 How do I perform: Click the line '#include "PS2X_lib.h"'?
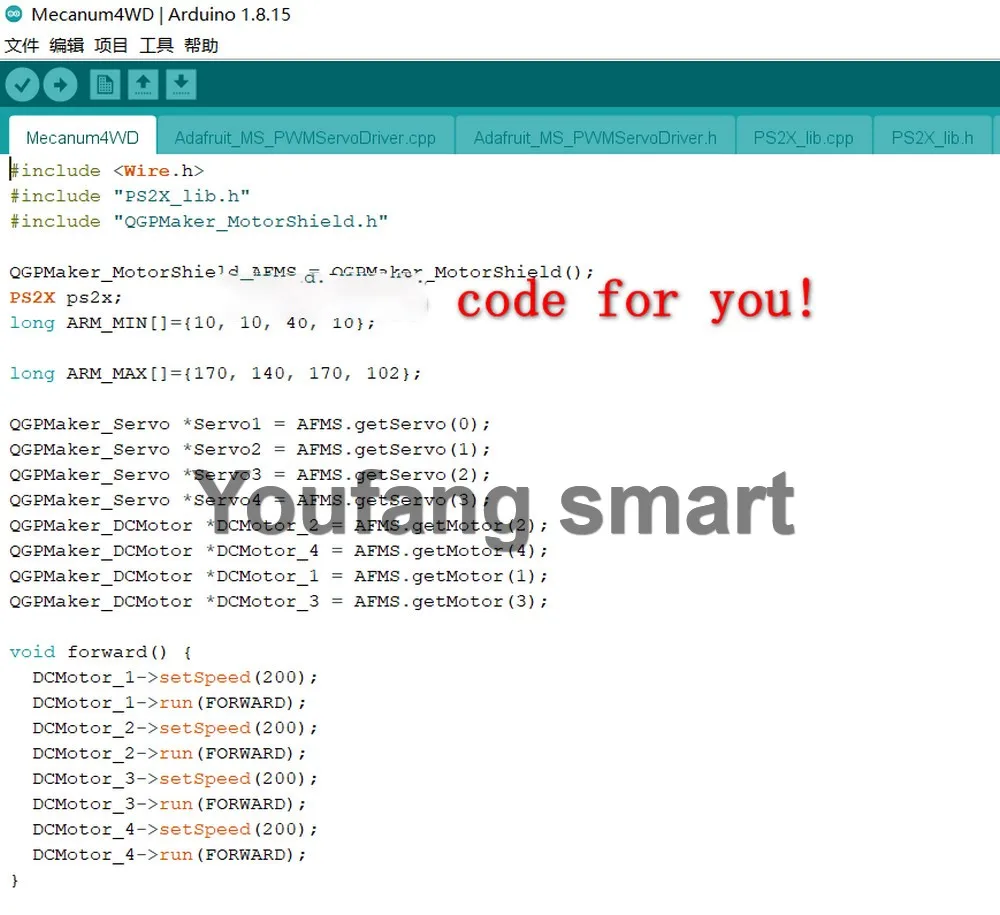[130, 196]
